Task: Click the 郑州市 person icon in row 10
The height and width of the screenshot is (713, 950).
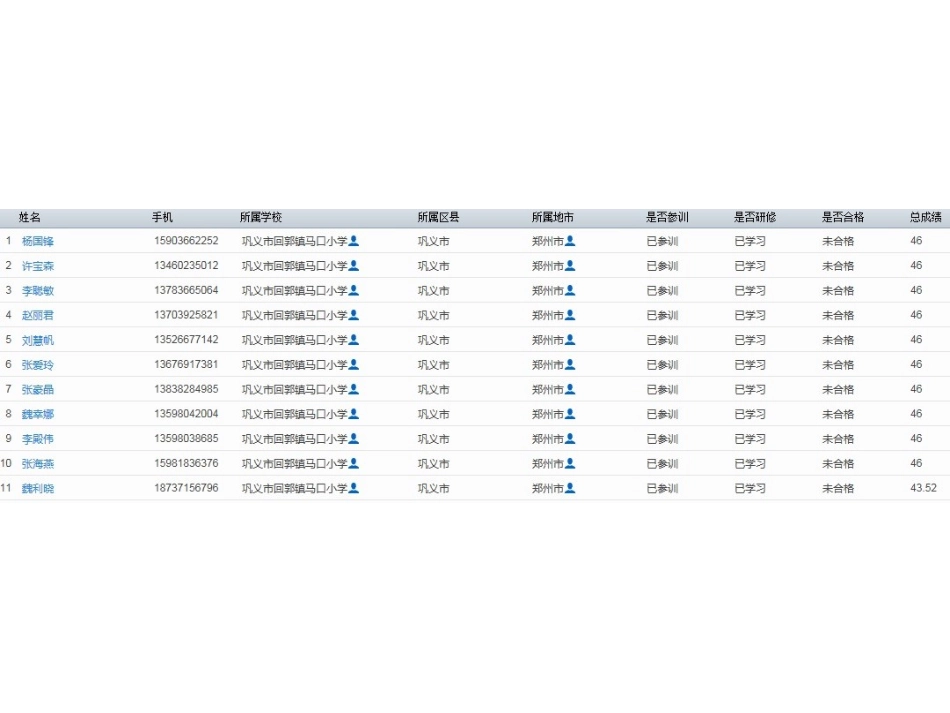Action: point(570,463)
